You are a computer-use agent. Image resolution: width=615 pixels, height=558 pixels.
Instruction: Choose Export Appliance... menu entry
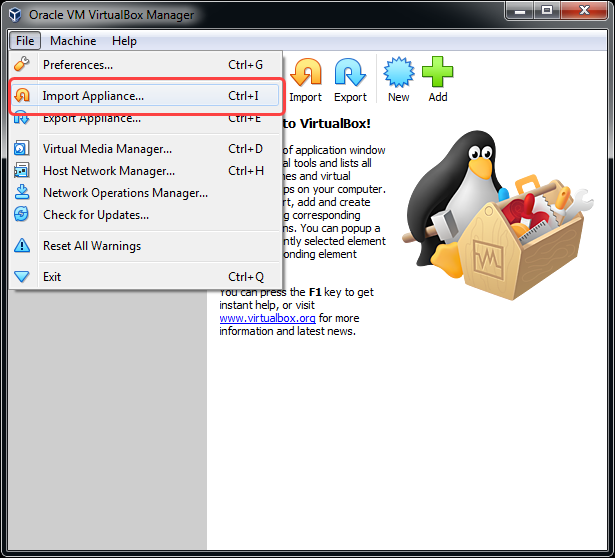tap(92, 120)
